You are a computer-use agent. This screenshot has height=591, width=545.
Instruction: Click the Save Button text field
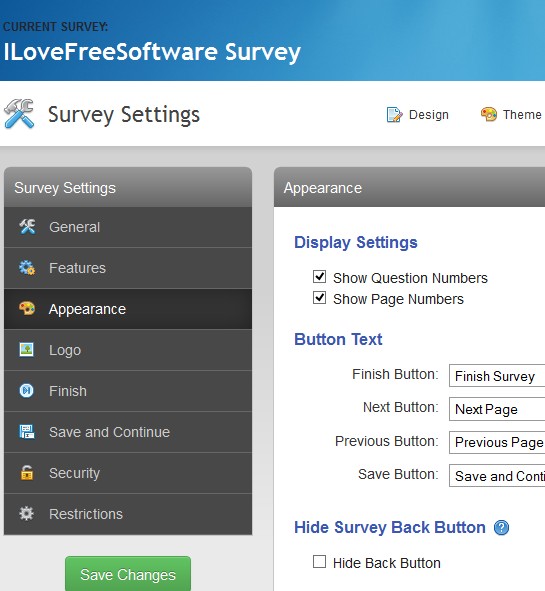[497, 476]
